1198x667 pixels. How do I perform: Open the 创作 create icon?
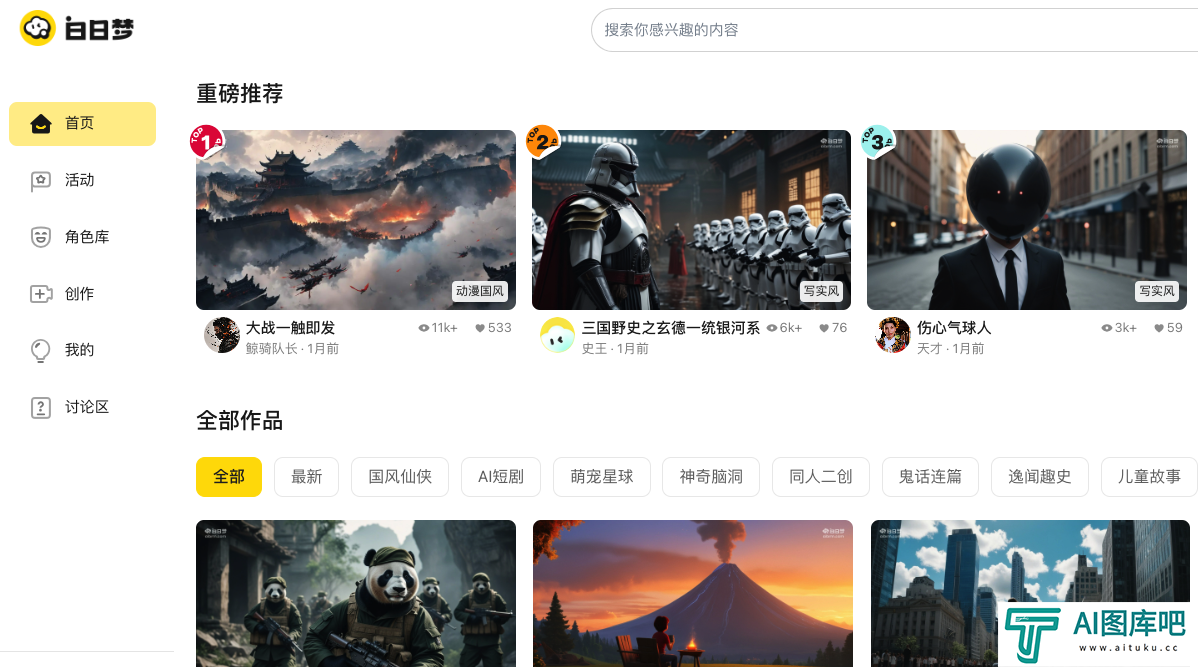40,293
